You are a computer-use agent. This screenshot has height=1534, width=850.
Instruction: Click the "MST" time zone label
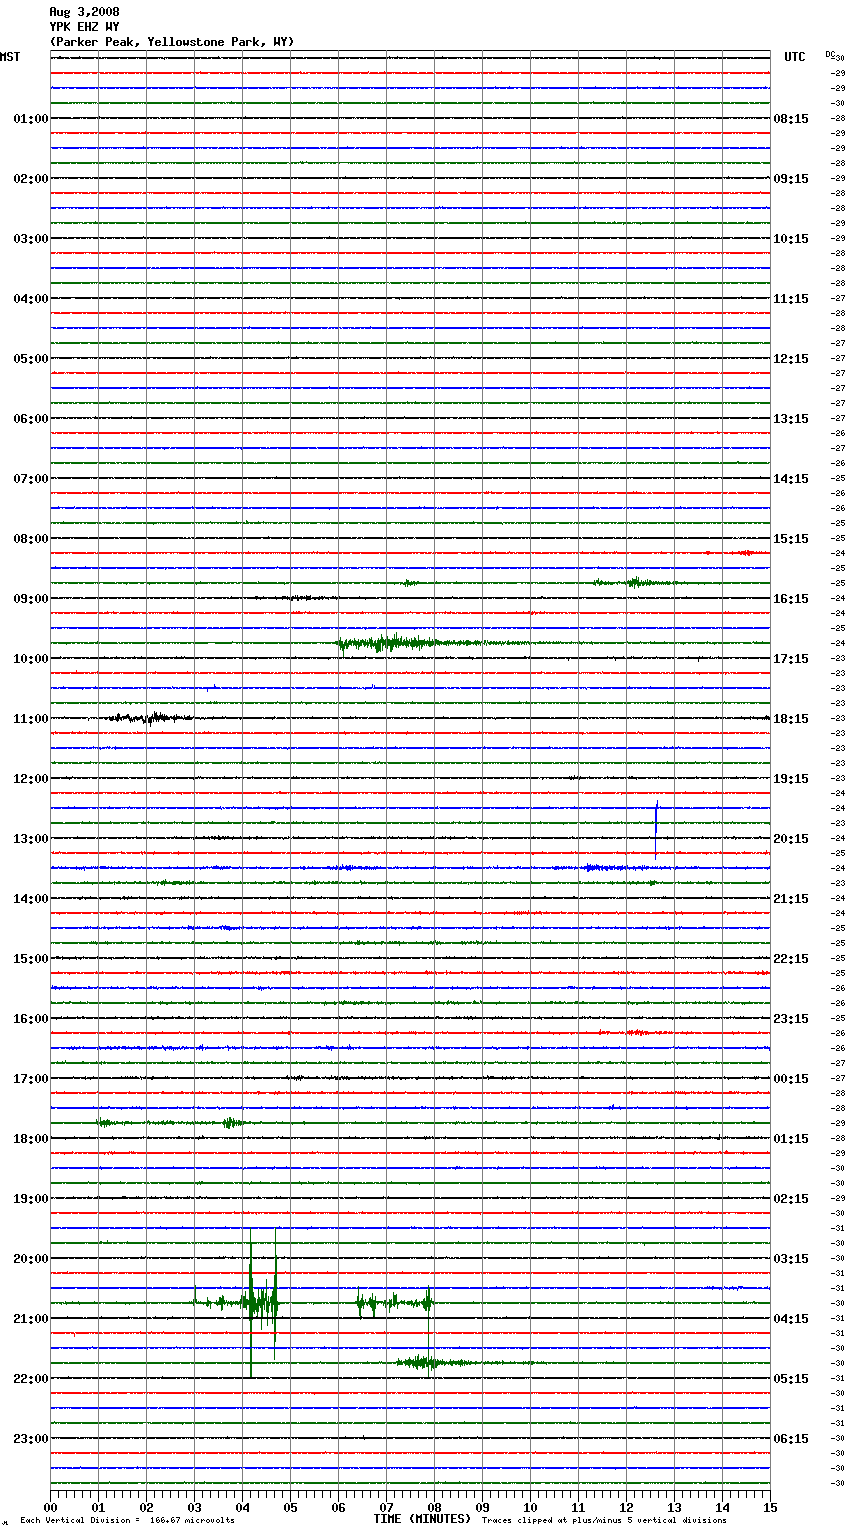pyautogui.click(x=10, y=57)
